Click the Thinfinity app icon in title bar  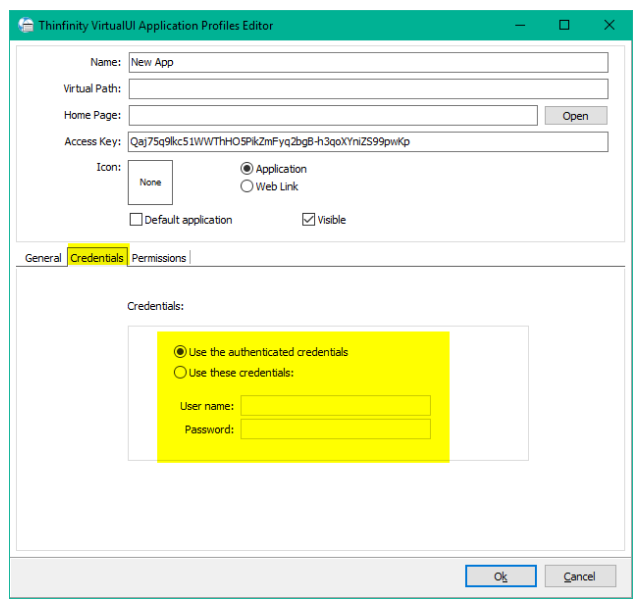(x=26, y=25)
